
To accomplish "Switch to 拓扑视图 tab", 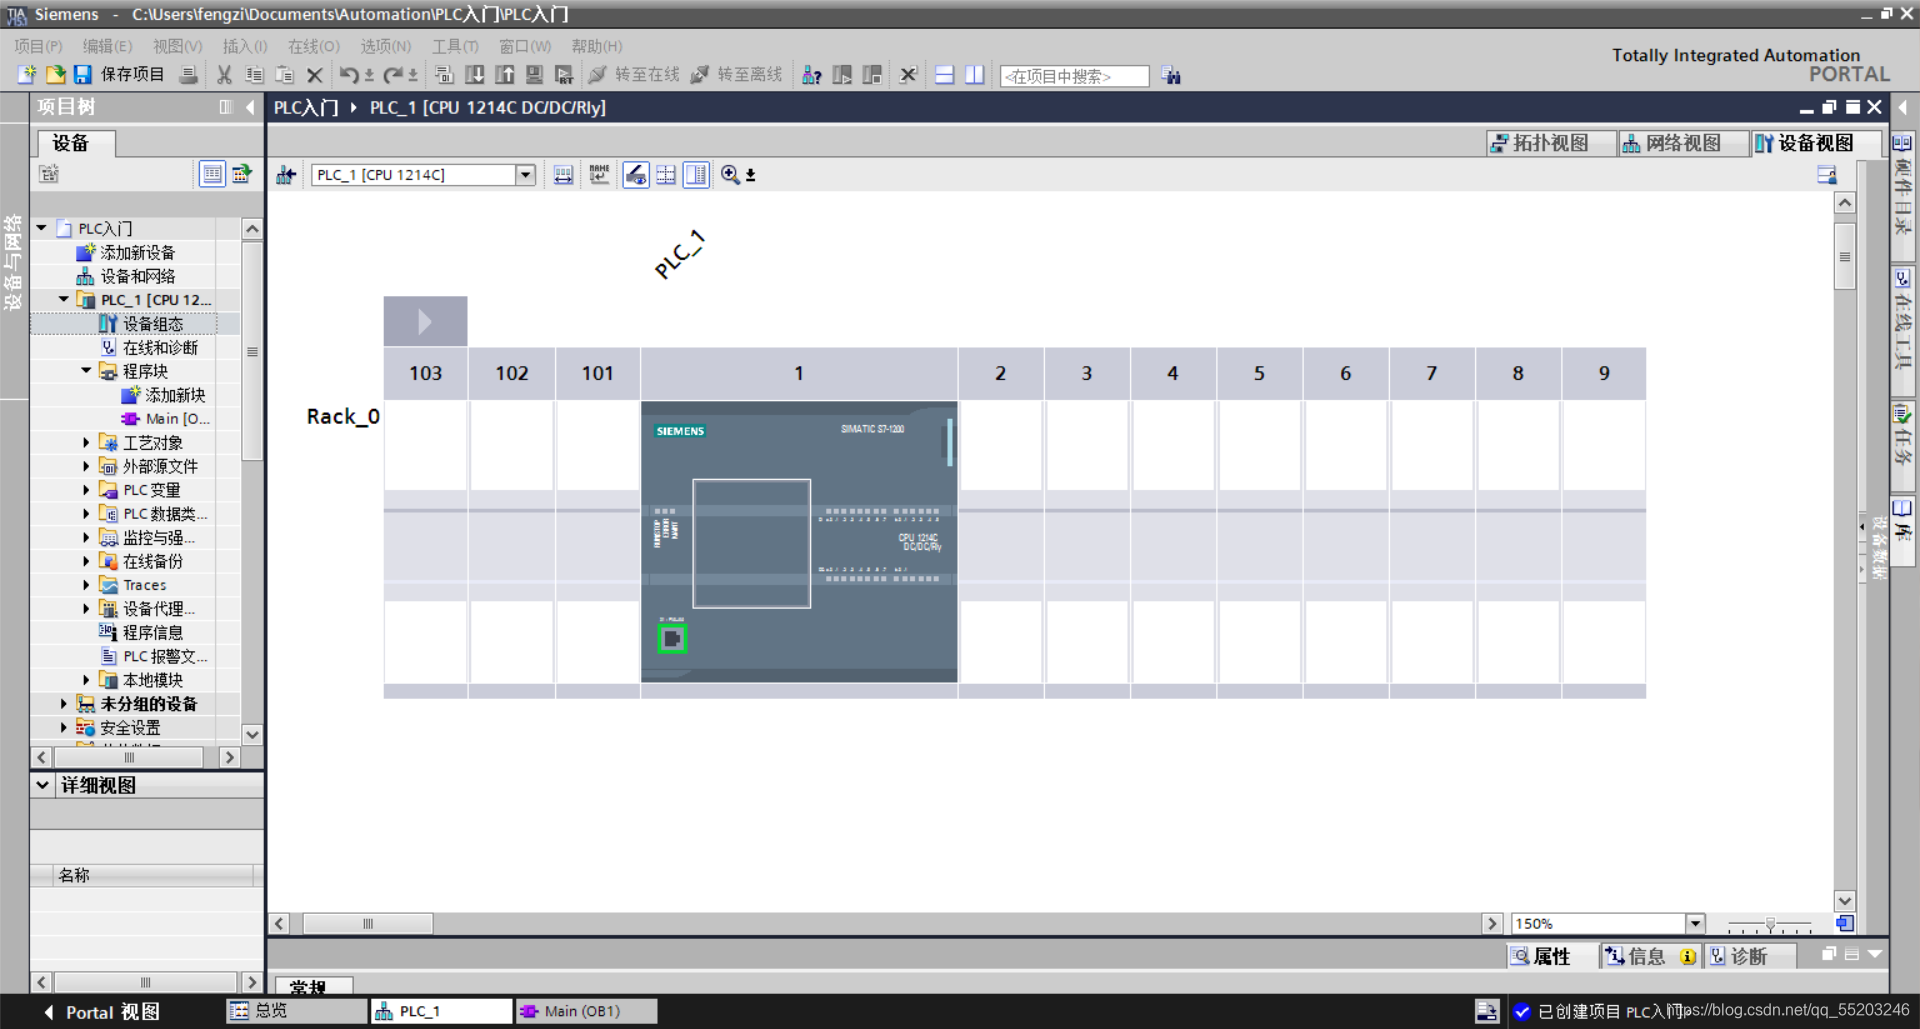I will click(x=1549, y=143).
